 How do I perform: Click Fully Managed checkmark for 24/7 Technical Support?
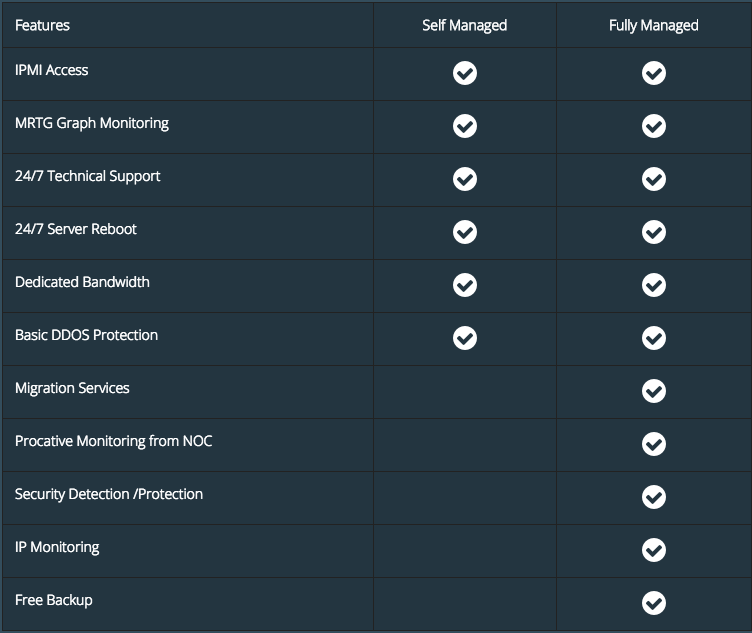click(654, 179)
